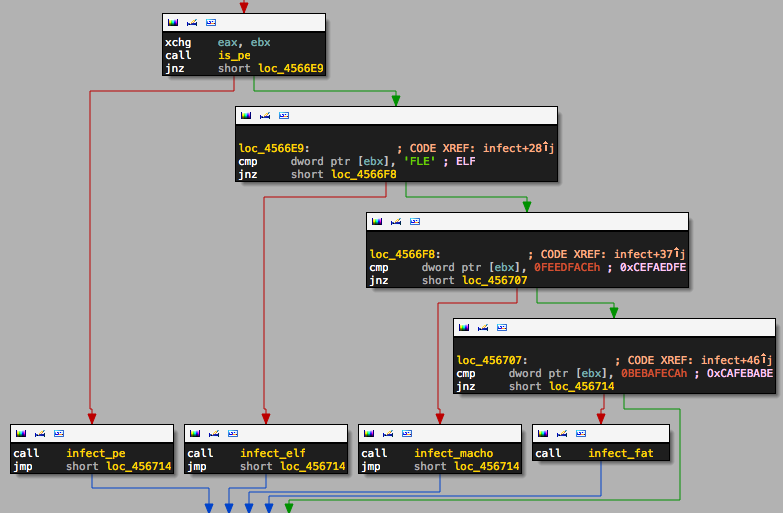Click the color palette icon on the infect_pe node
Screen dimensions: 783x513
click(x=21, y=433)
